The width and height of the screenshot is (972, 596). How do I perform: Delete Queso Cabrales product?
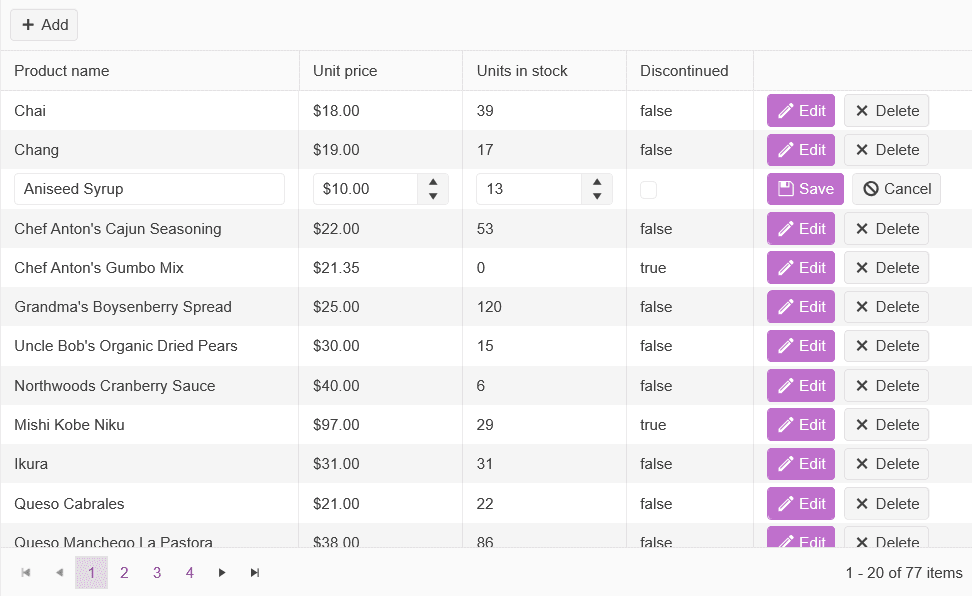[886, 504]
